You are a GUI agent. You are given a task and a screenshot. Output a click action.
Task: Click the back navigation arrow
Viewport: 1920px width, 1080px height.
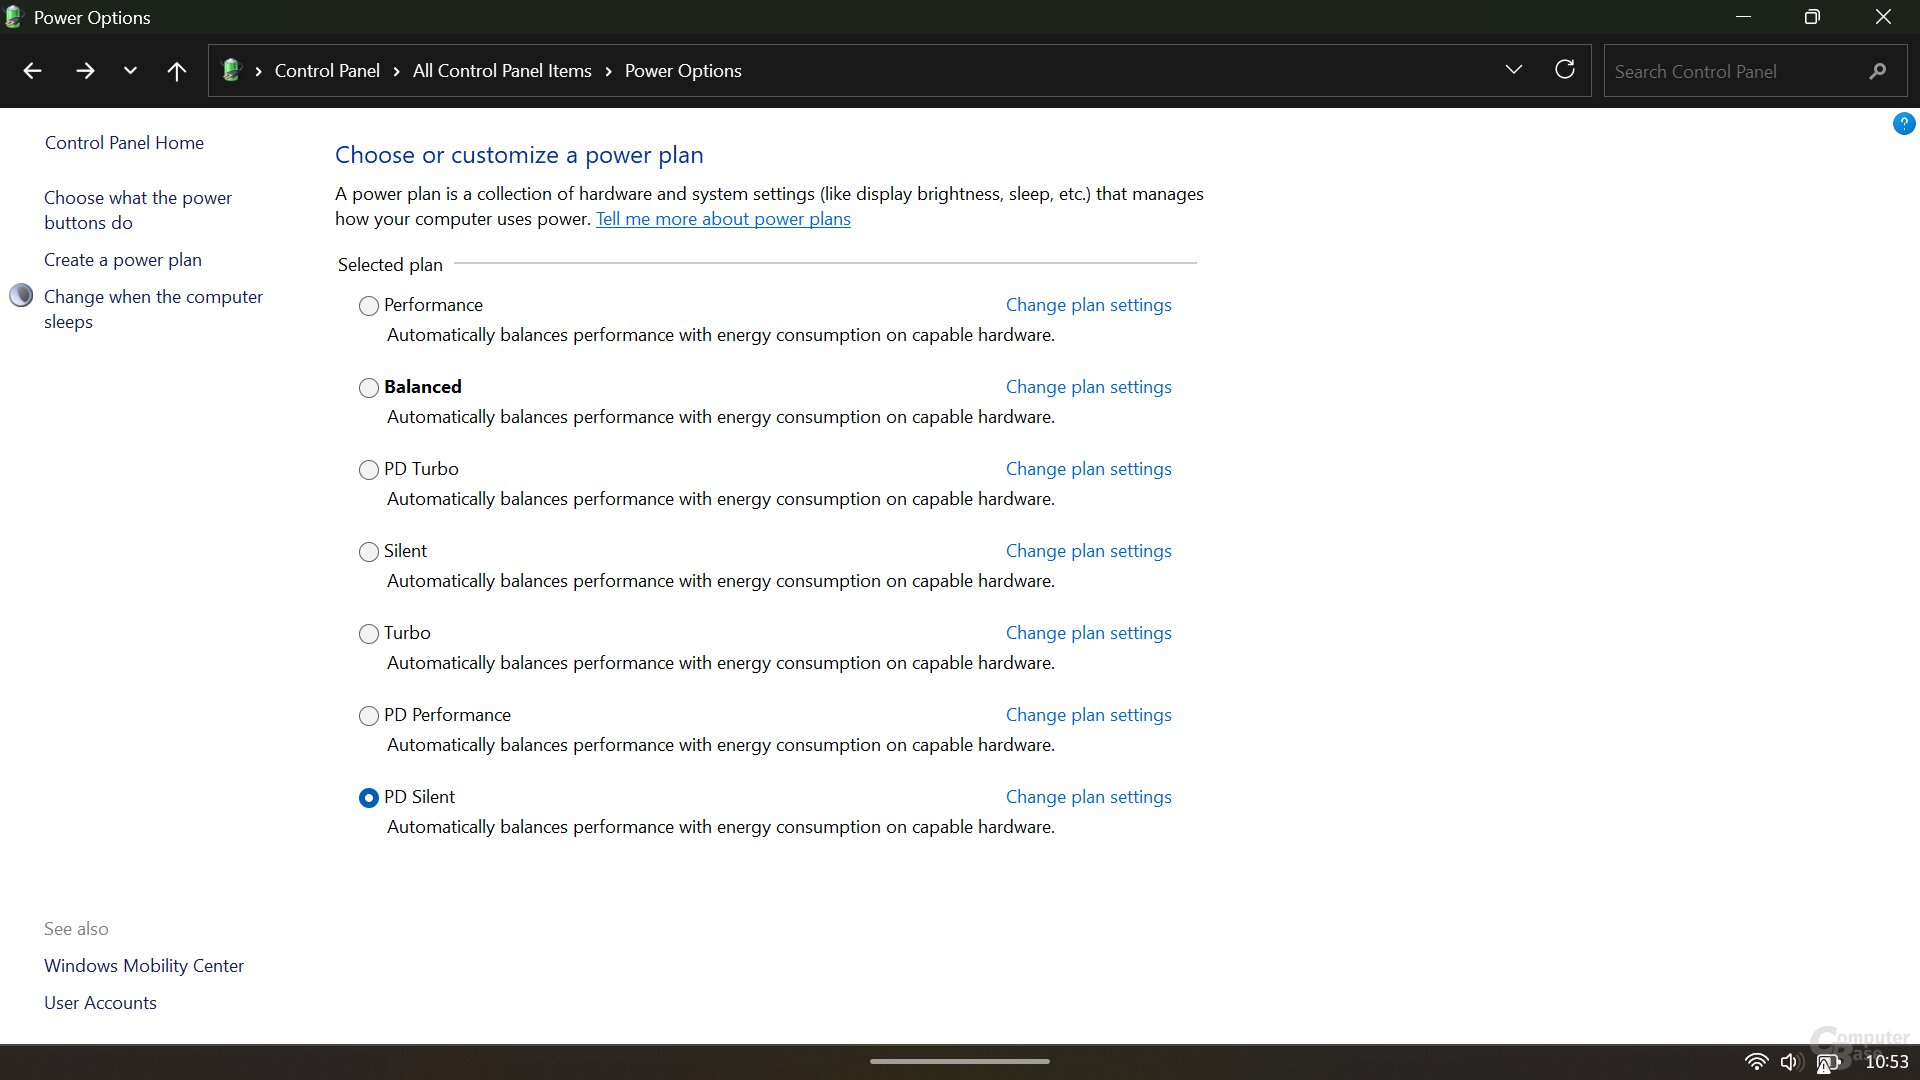32,71
